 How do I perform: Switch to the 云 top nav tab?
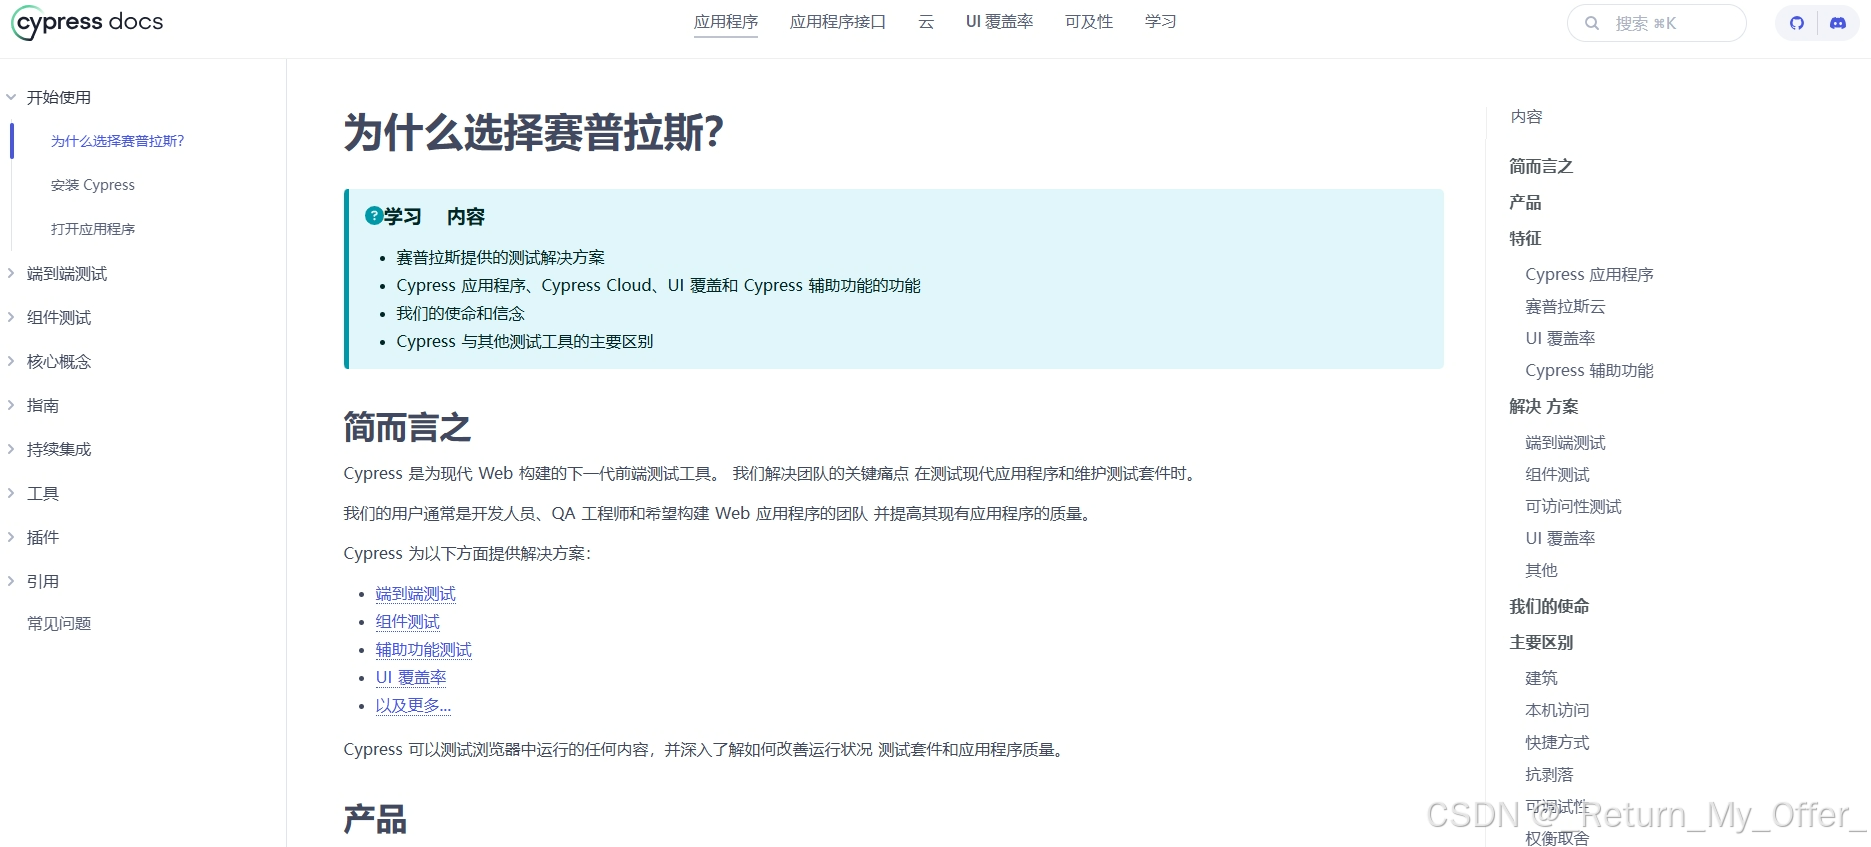(x=926, y=22)
